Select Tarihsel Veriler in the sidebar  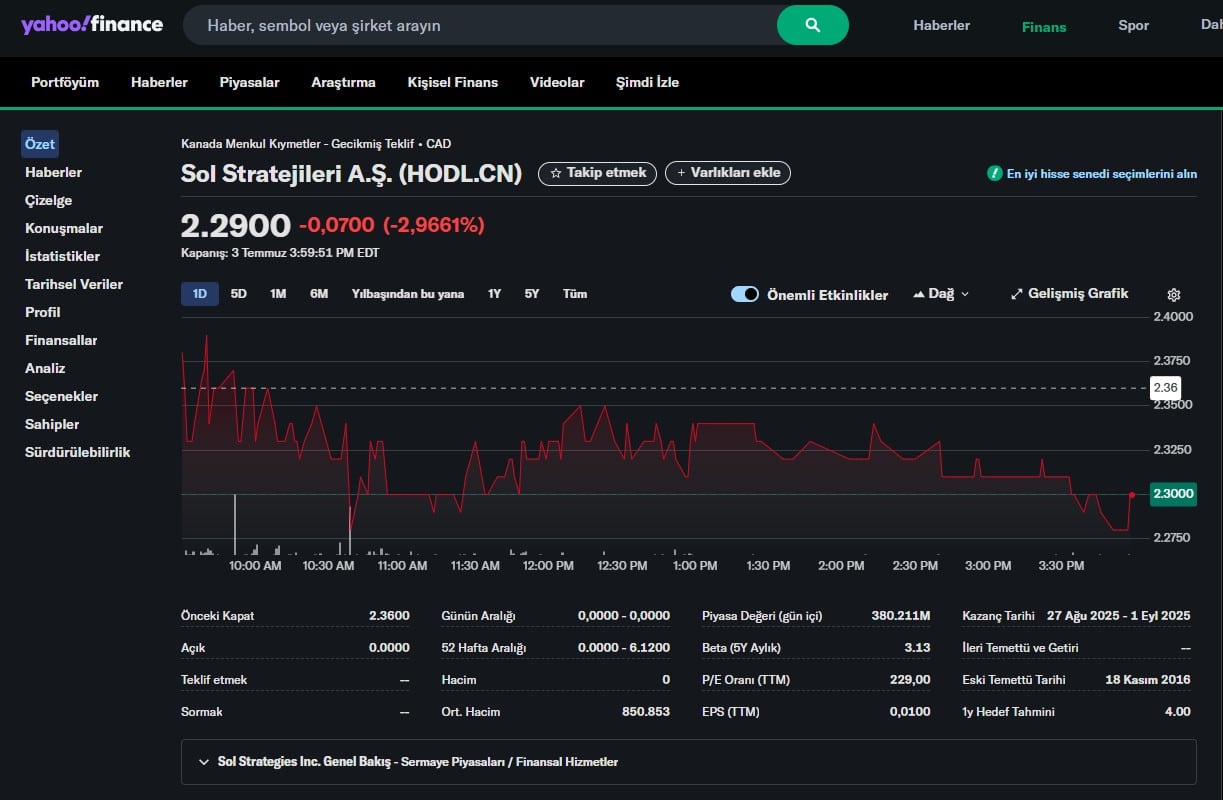74,284
